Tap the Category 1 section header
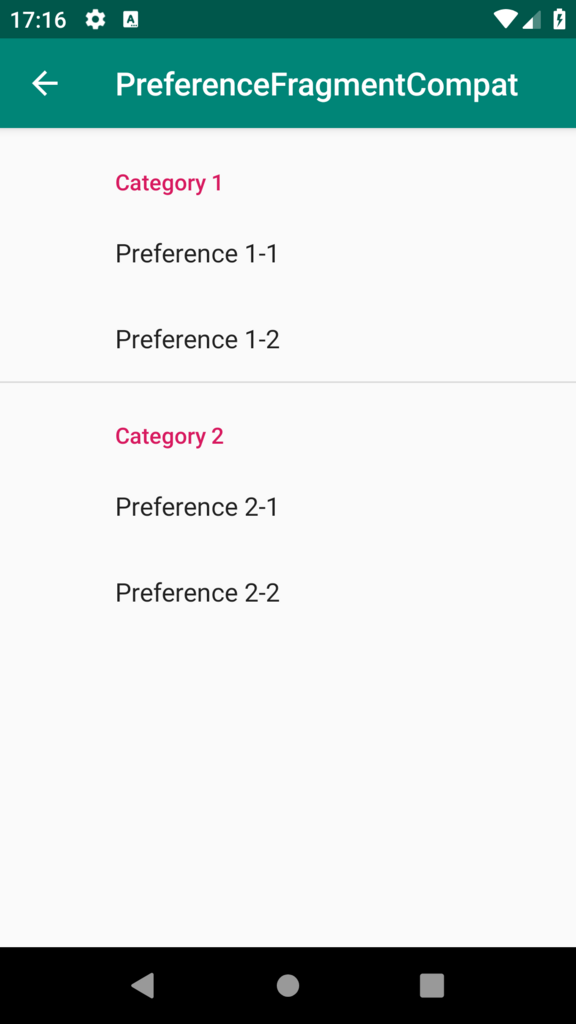 [169, 183]
